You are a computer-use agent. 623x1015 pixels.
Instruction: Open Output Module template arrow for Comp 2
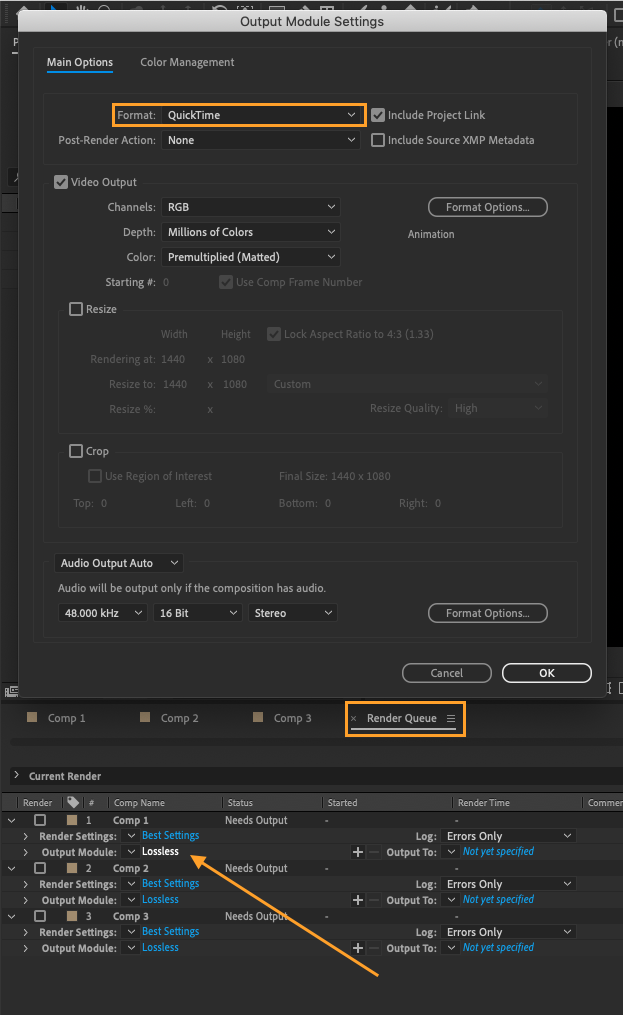coord(131,900)
